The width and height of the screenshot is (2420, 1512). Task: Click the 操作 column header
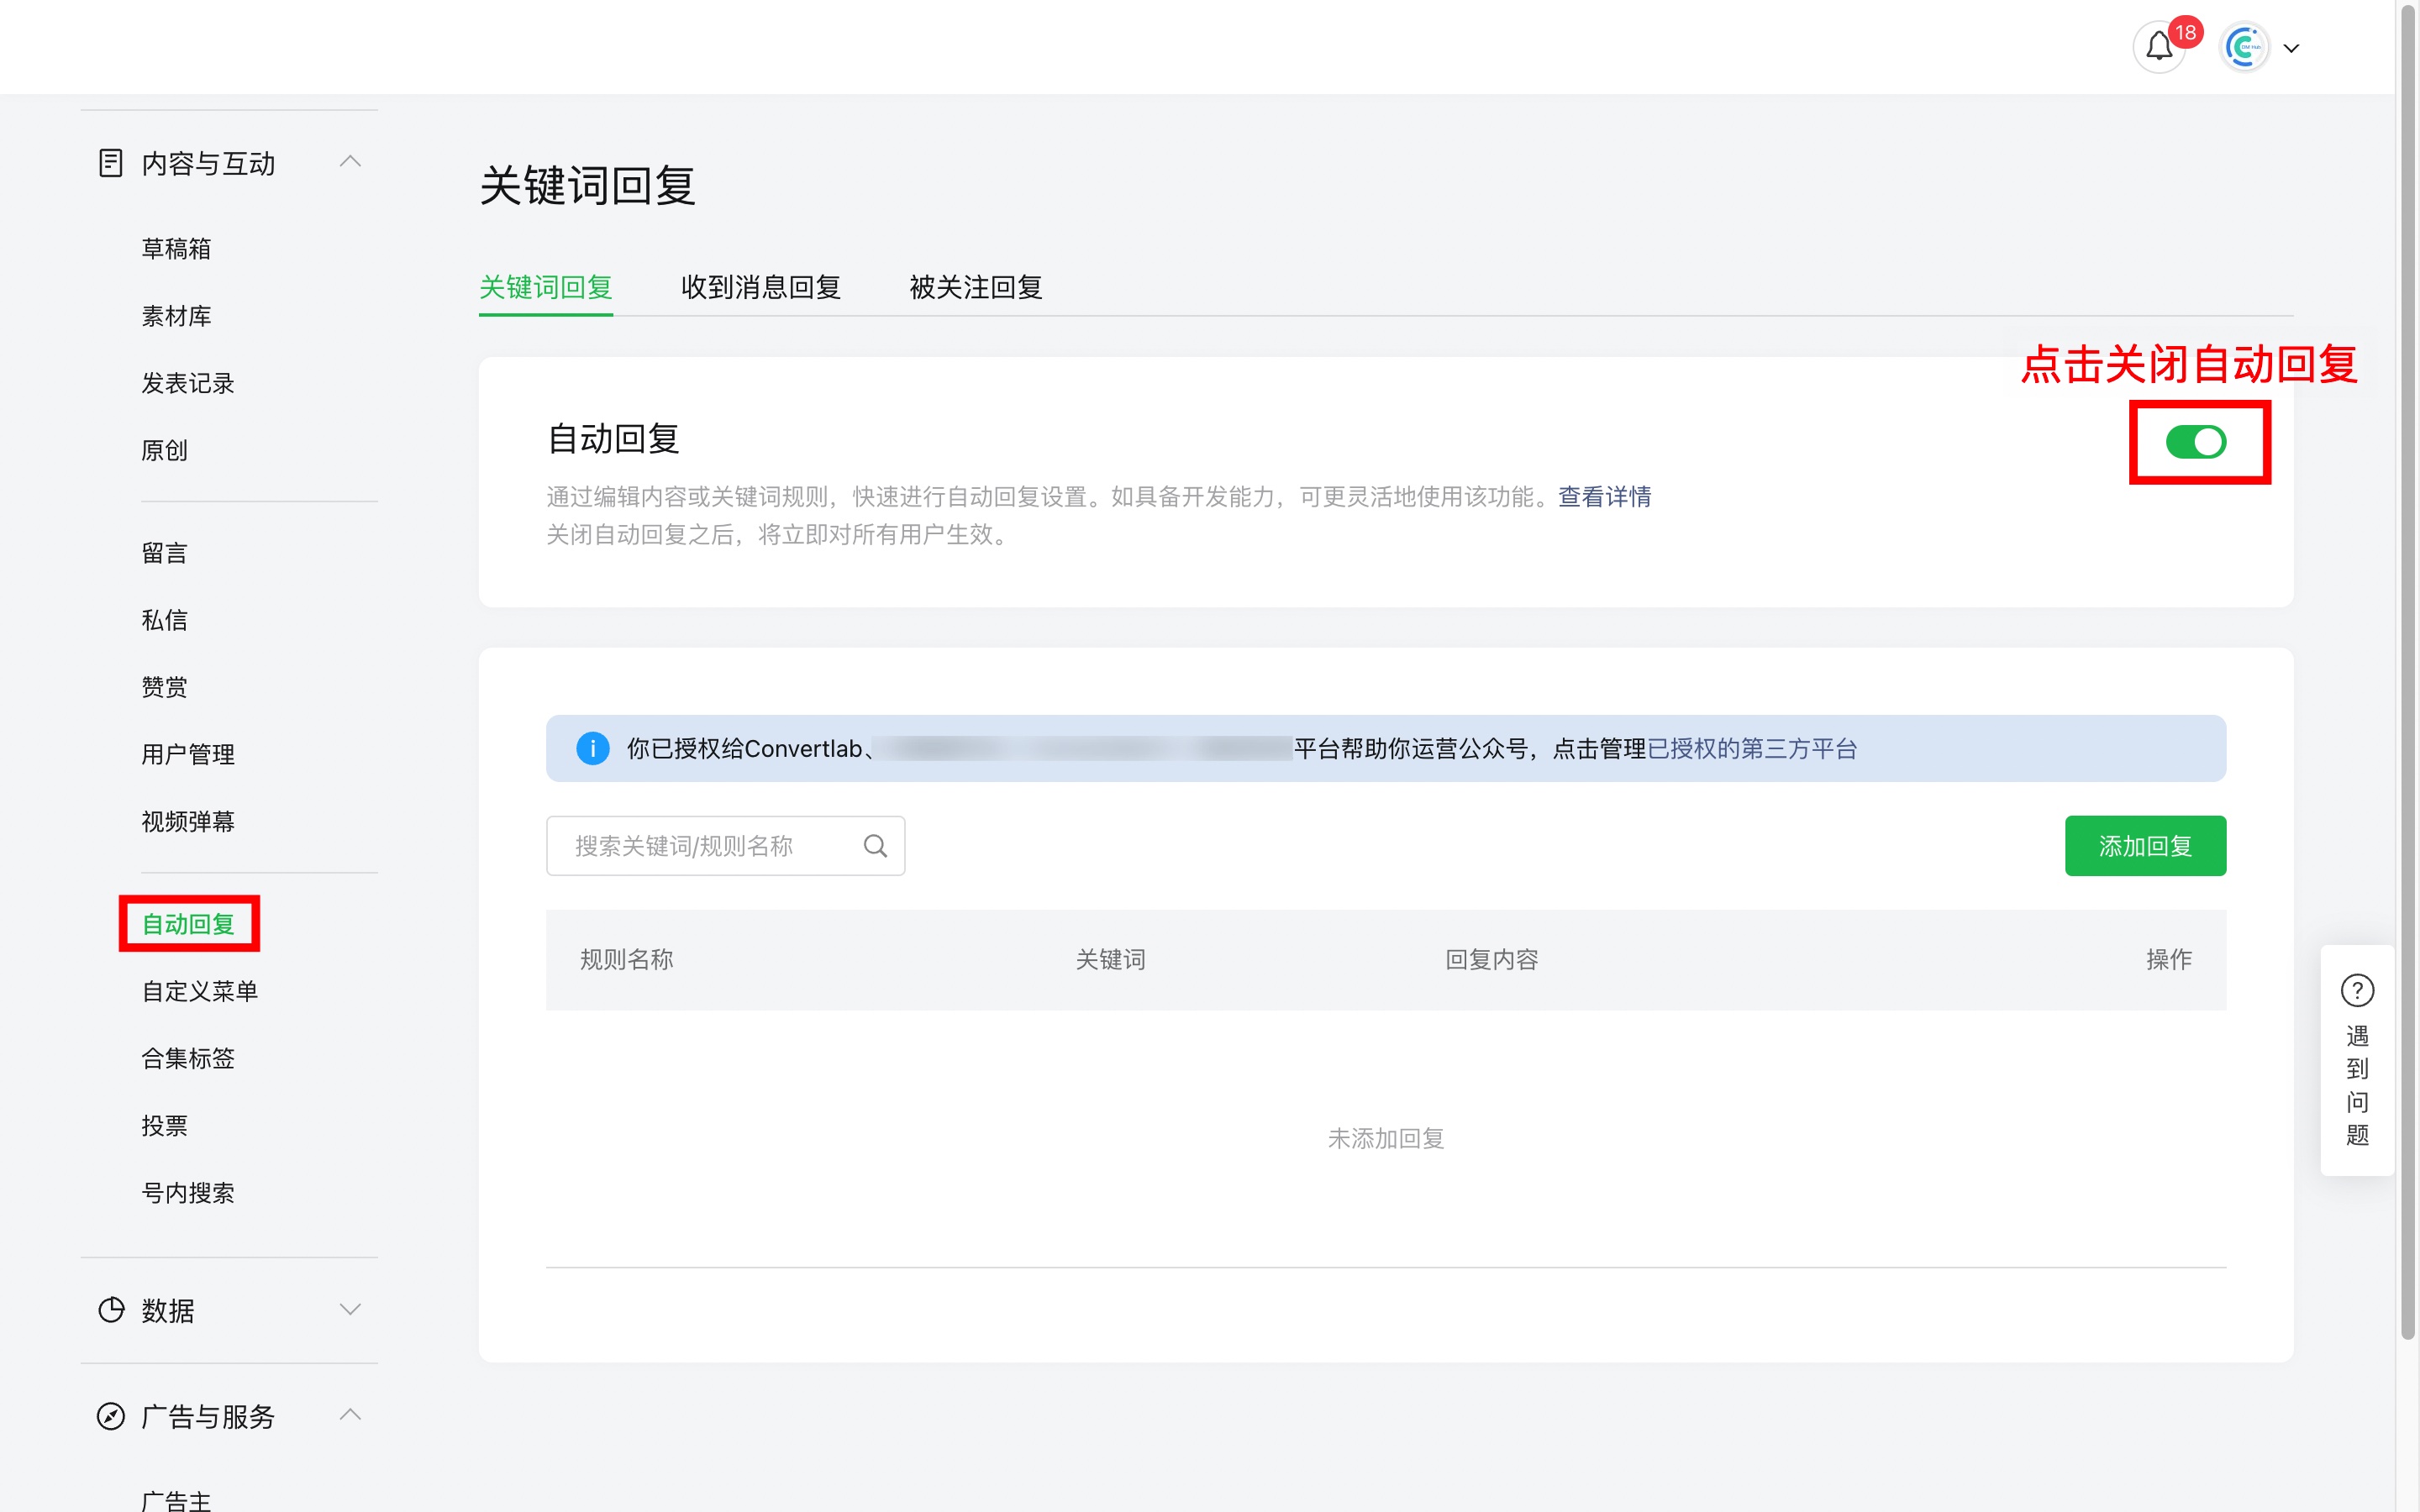[x=2169, y=960]
